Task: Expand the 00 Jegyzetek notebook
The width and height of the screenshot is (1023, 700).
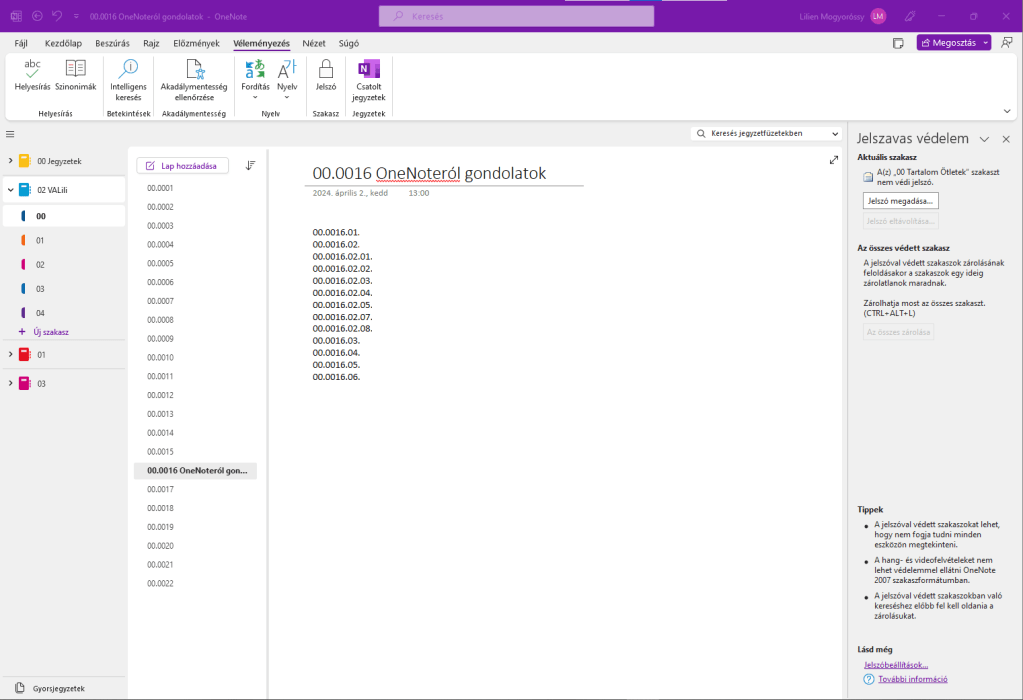Action: [x=10, y=161]
